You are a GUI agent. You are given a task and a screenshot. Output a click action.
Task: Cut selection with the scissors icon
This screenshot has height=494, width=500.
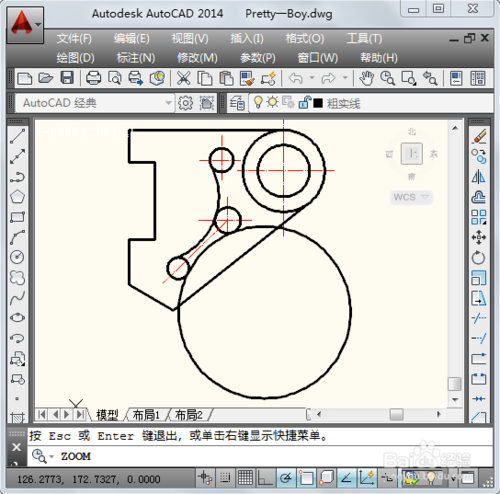pyautogui.click(x=184, y=79)
